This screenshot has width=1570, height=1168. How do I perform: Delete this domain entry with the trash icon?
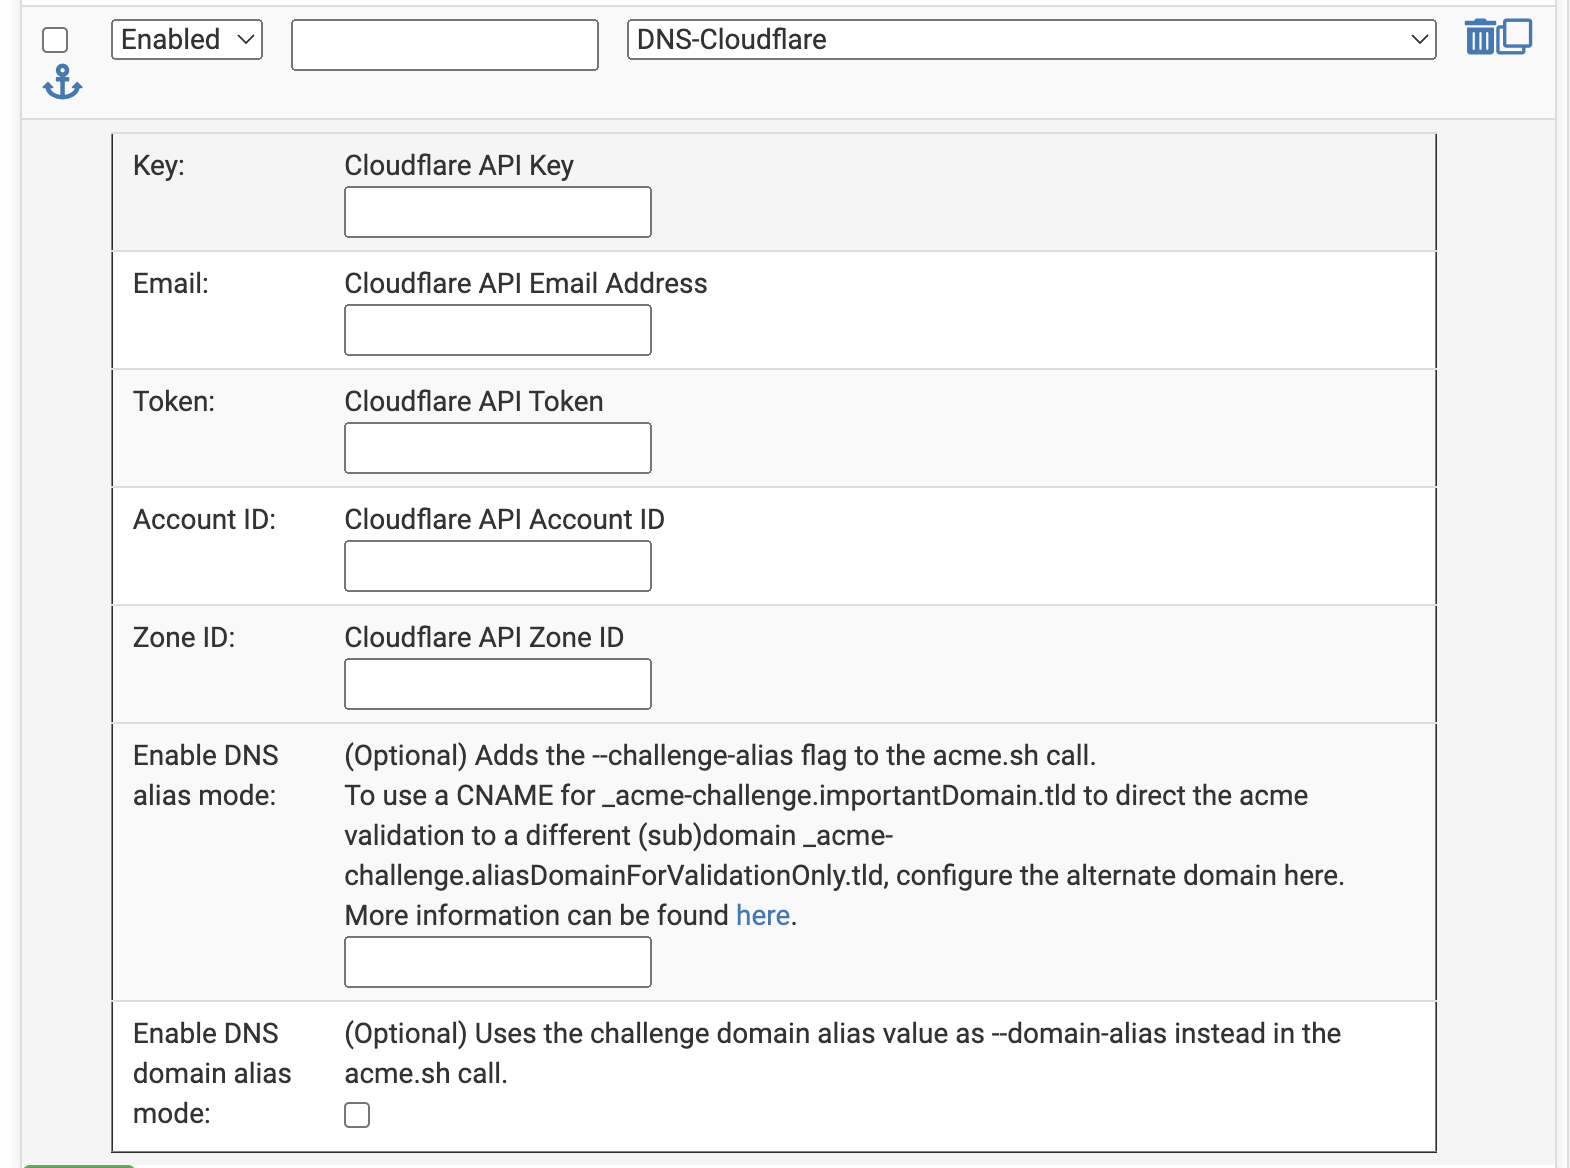pyautogui.click(x=1479, y=38)
